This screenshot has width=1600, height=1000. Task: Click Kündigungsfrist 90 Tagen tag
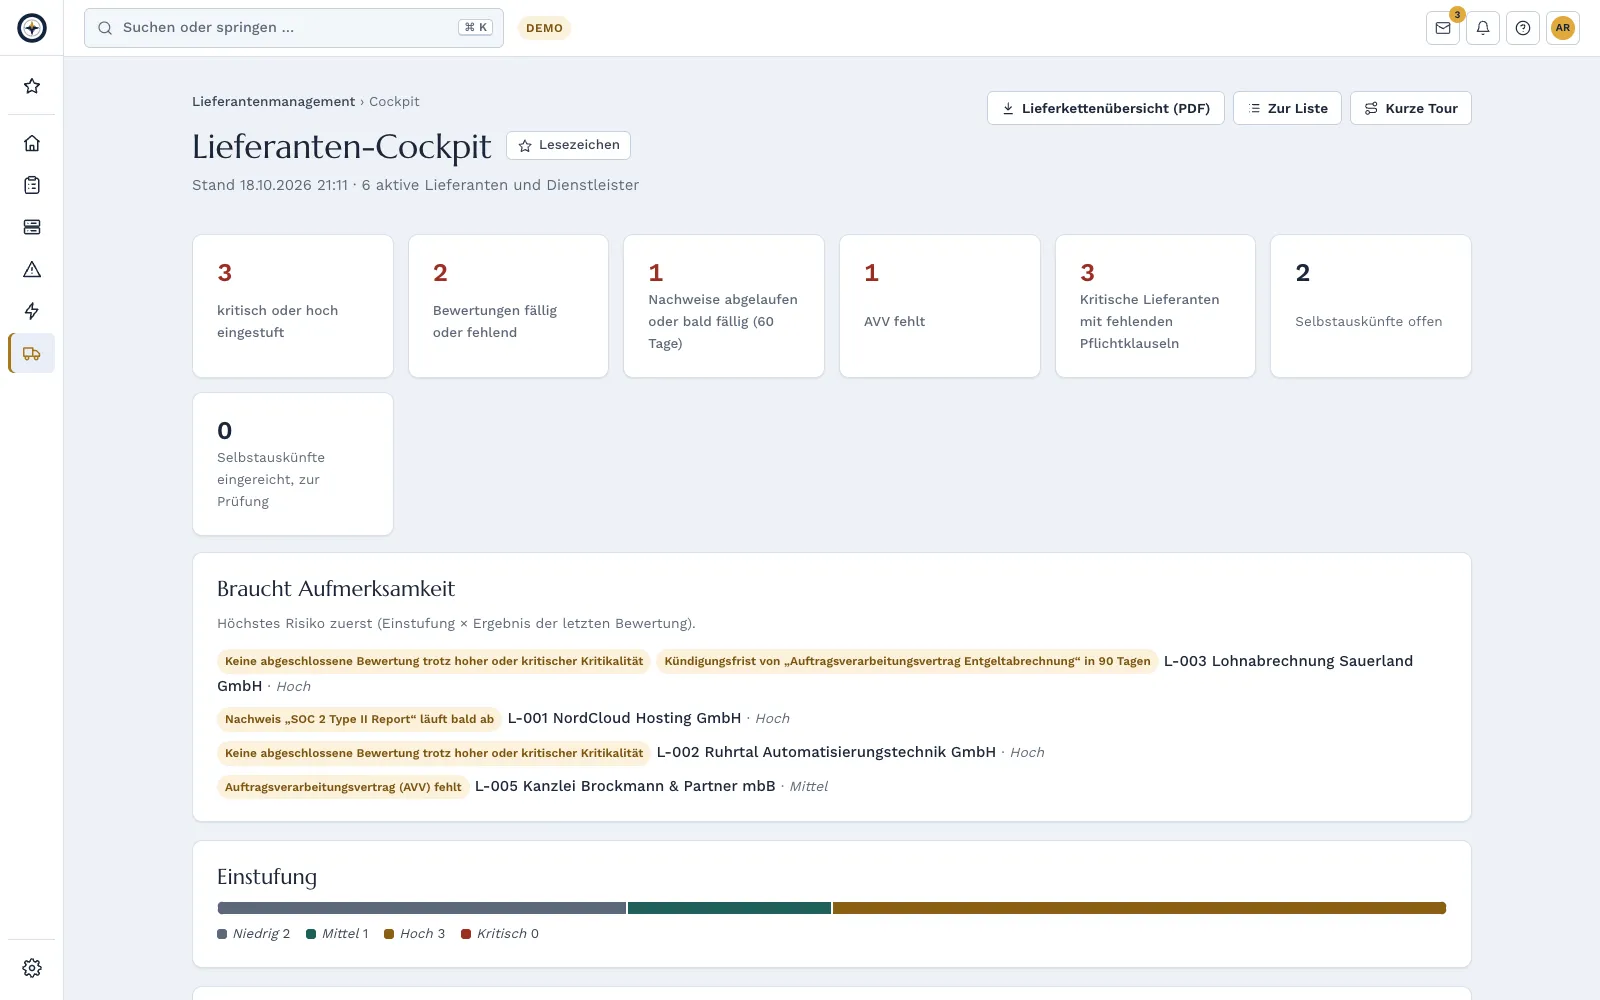coord(907,661)
